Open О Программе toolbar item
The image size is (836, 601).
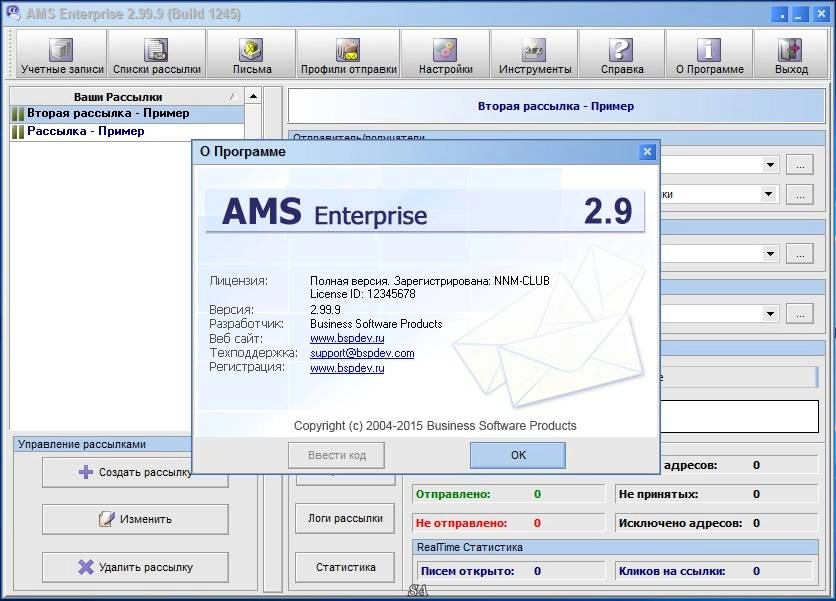(x=710, y=54)
